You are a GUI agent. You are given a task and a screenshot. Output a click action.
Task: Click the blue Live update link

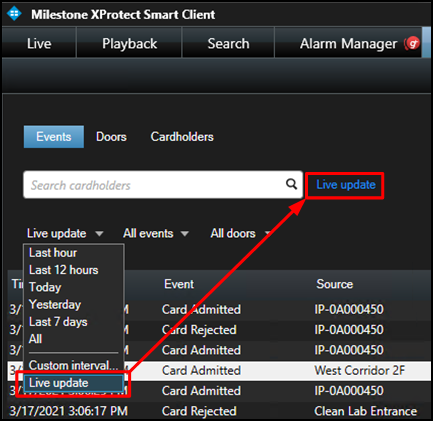(346, 185)
